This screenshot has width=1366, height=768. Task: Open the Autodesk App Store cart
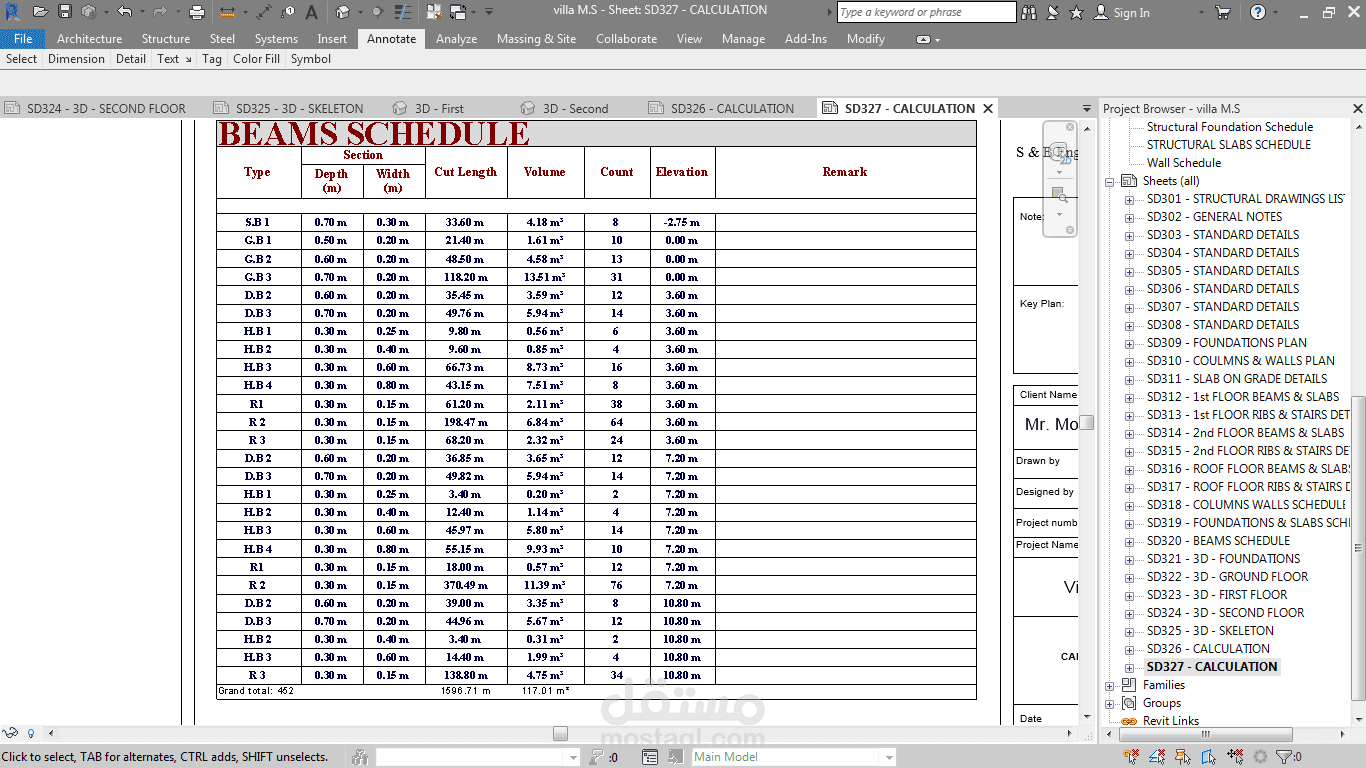[1223, 12]
